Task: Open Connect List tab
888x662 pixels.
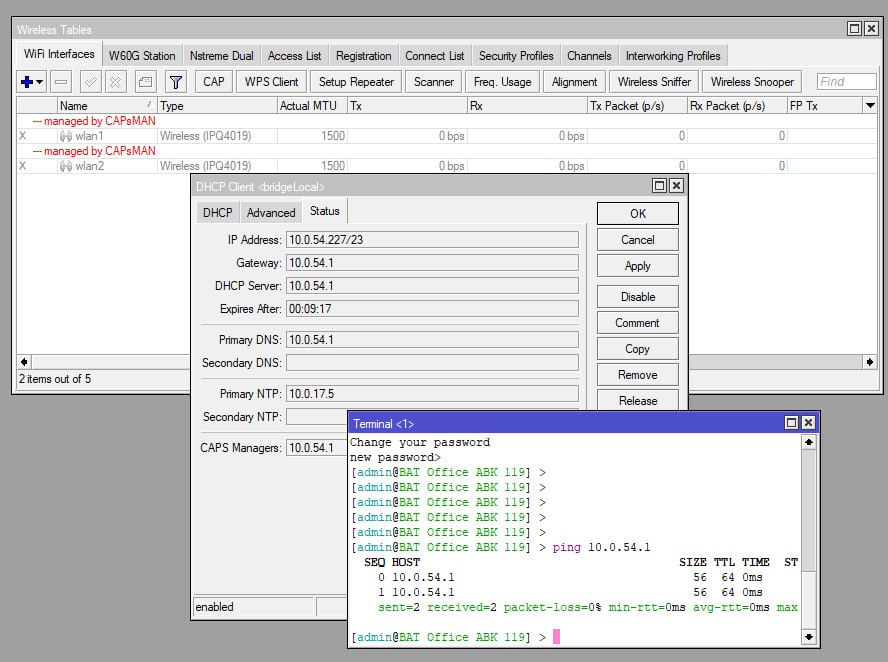Action: coord(434,56)
